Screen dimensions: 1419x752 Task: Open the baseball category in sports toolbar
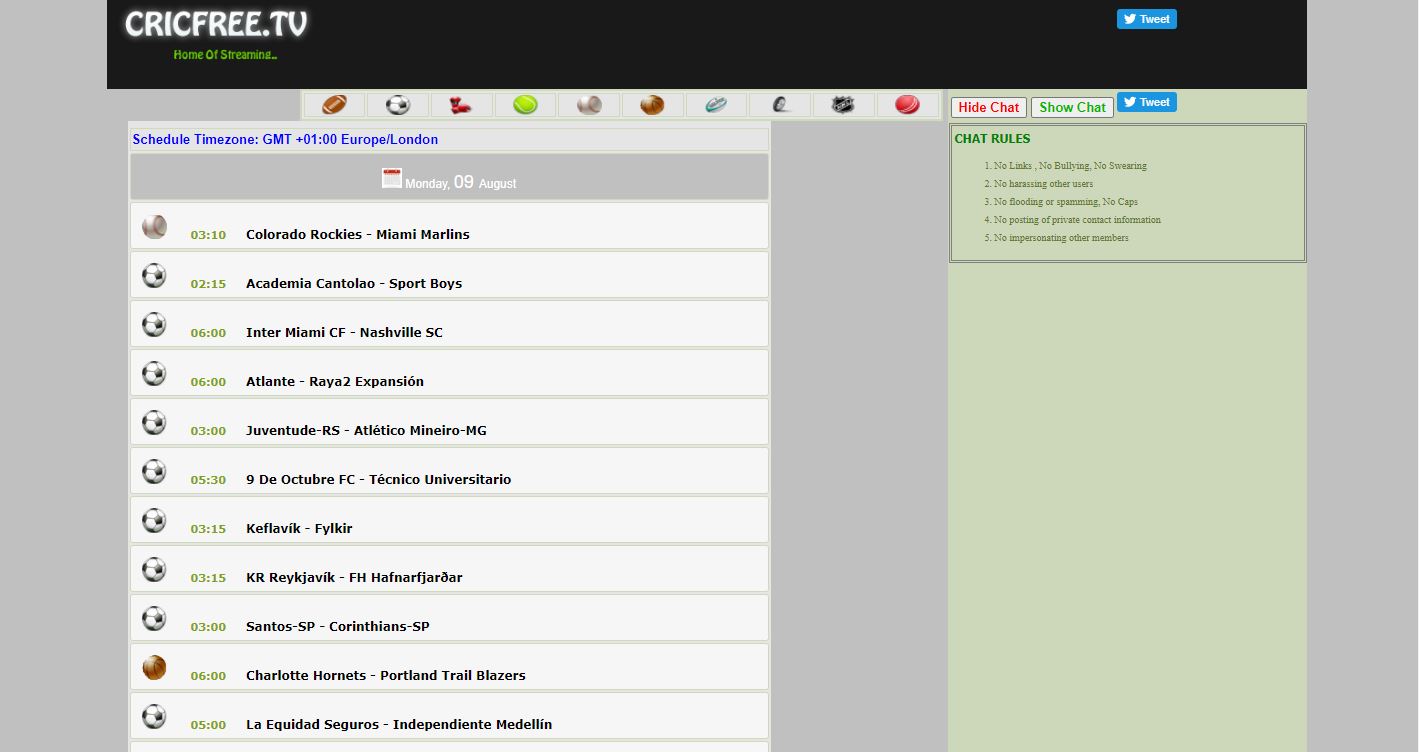(589, 105)
